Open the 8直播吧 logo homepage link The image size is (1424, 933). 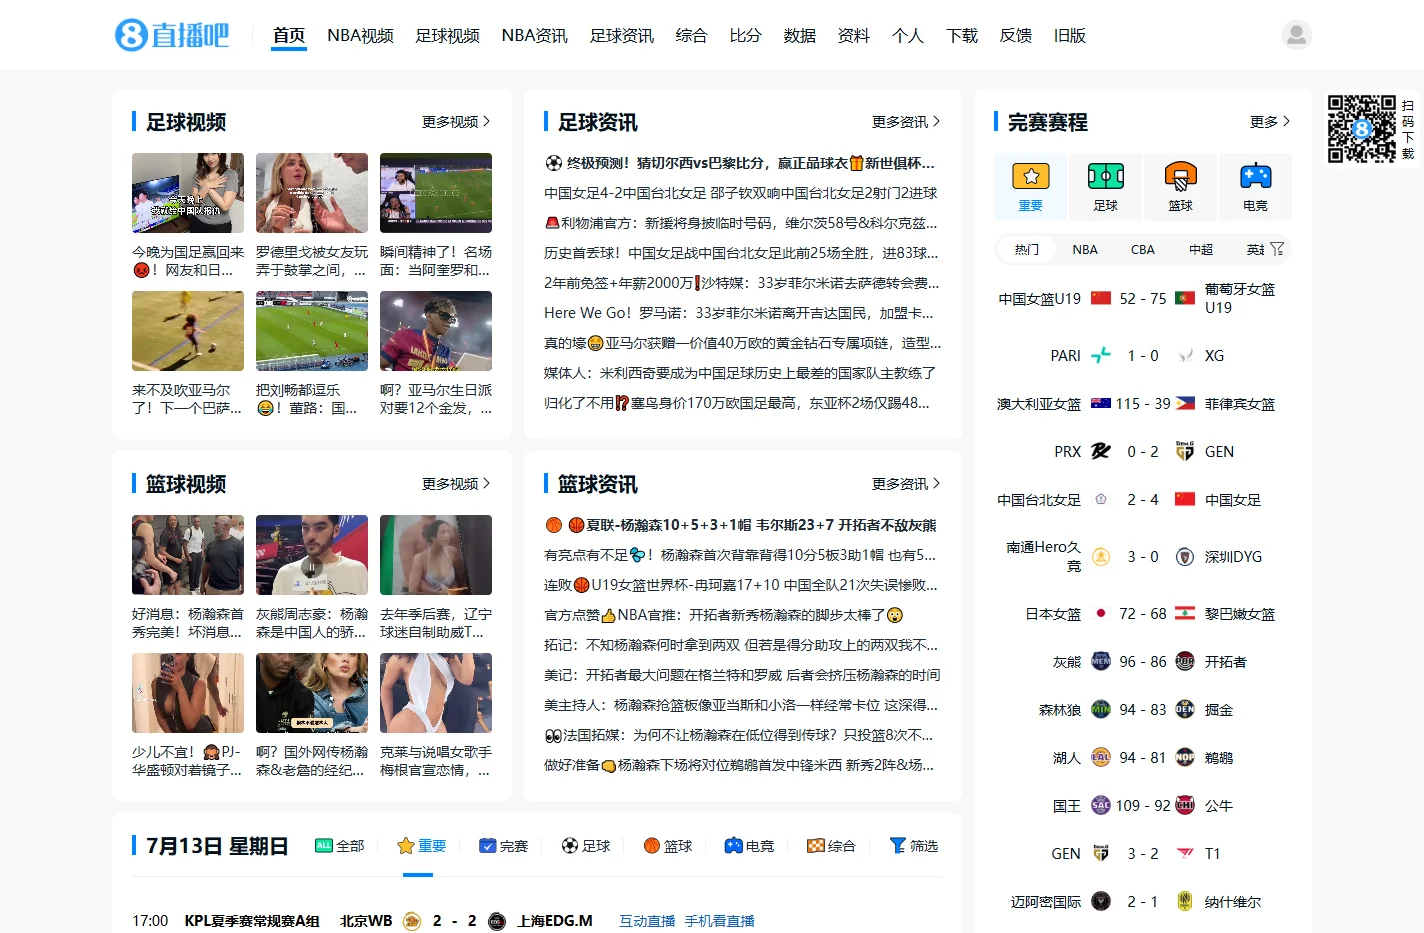coord(172,35)
